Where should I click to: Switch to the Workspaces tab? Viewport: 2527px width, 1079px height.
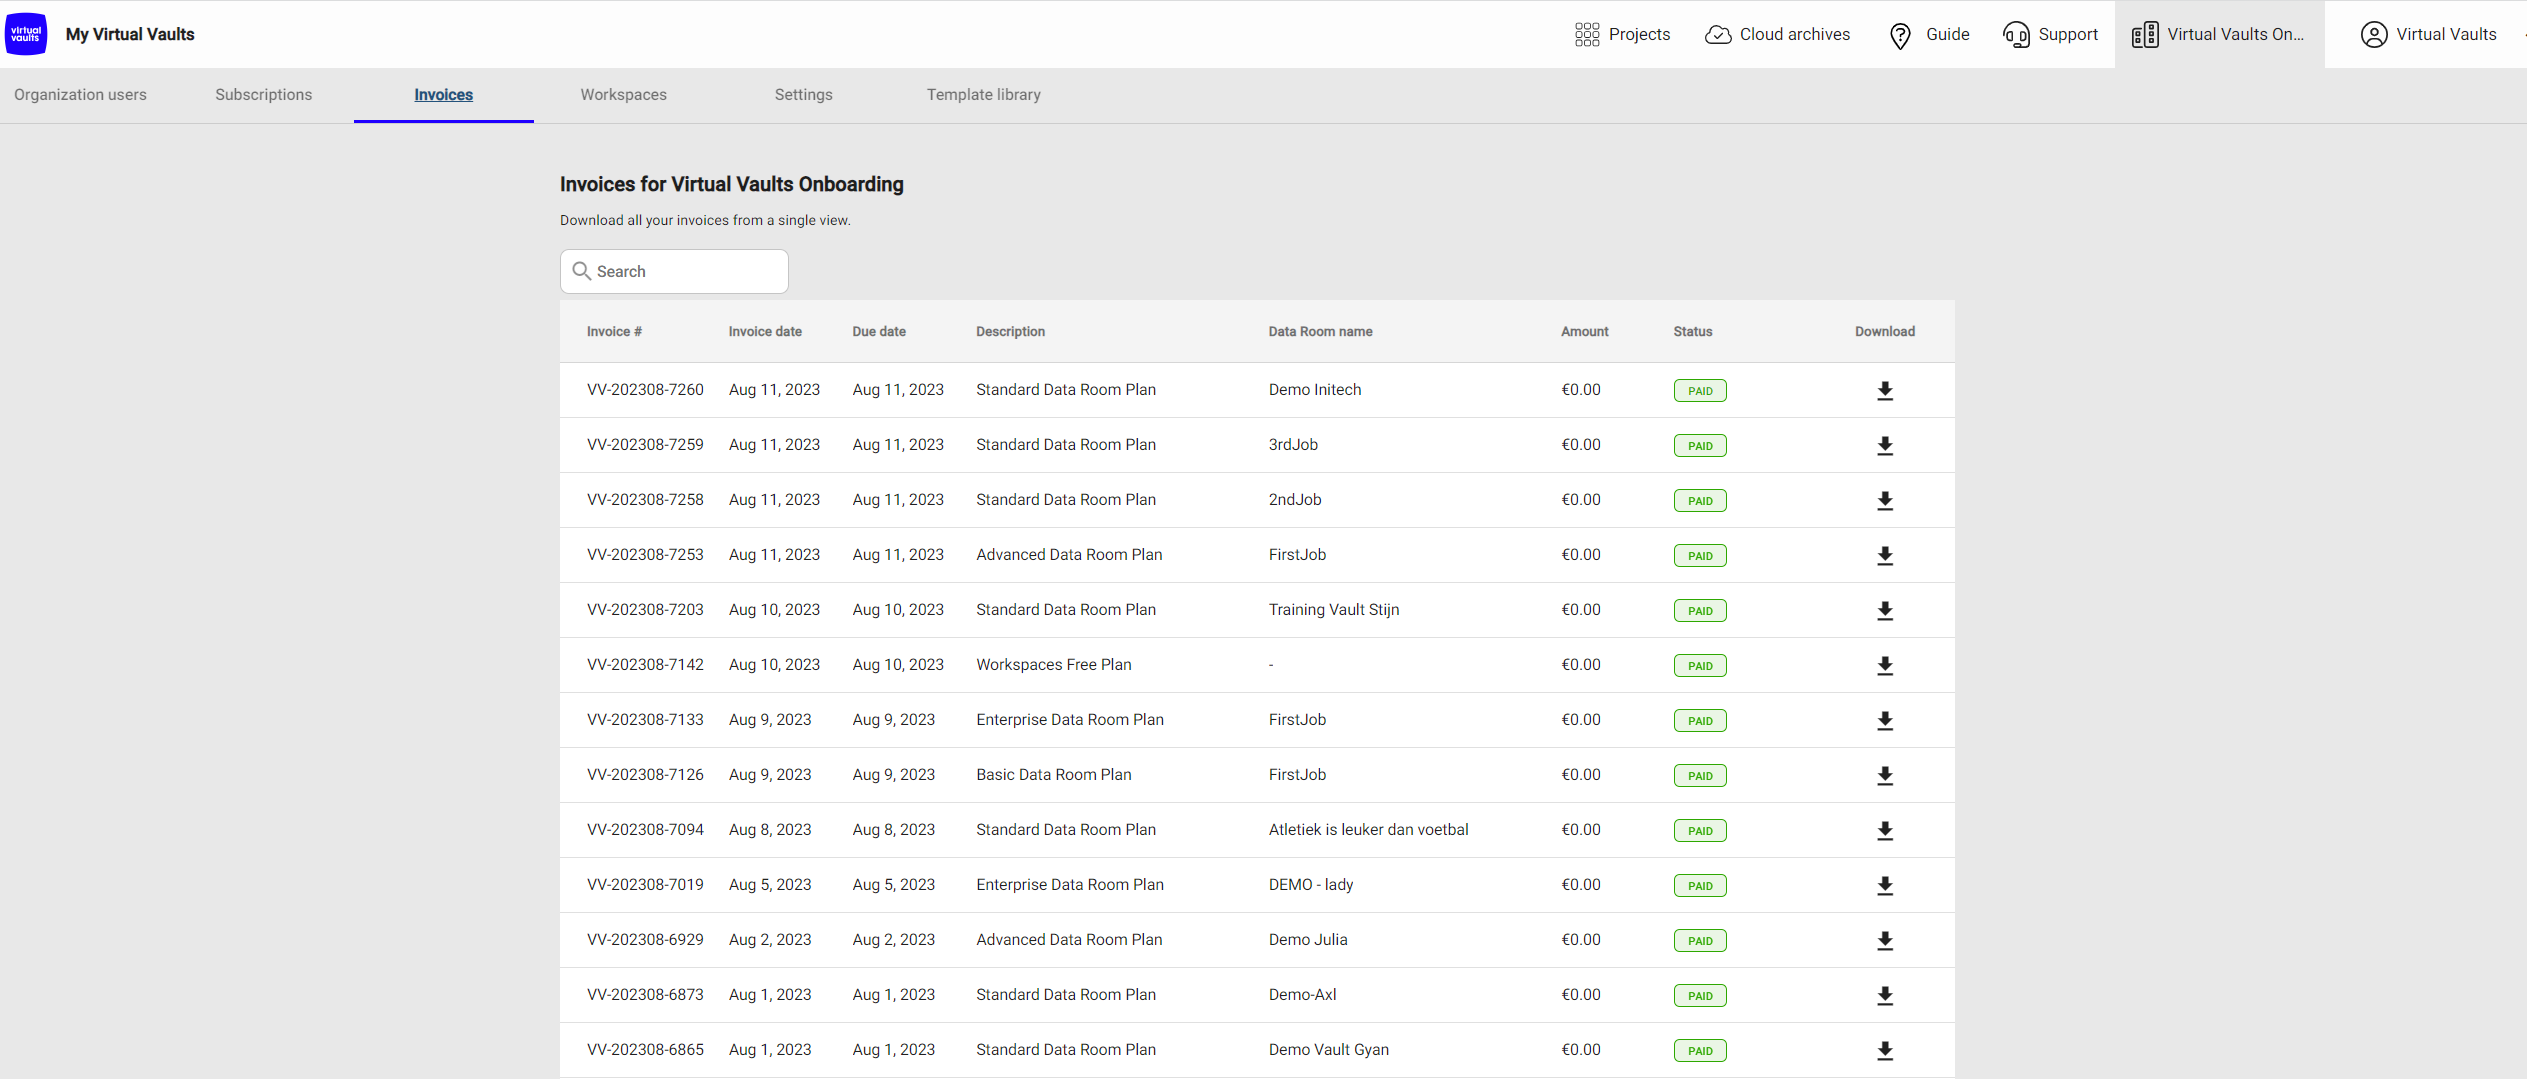point(624,95)
